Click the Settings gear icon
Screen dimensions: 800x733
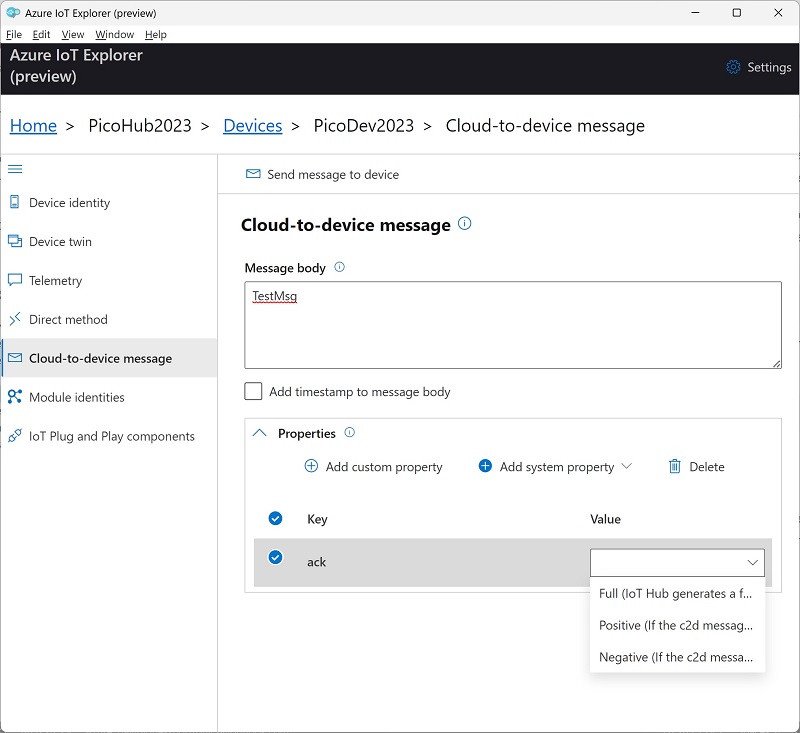click(733, 67)
